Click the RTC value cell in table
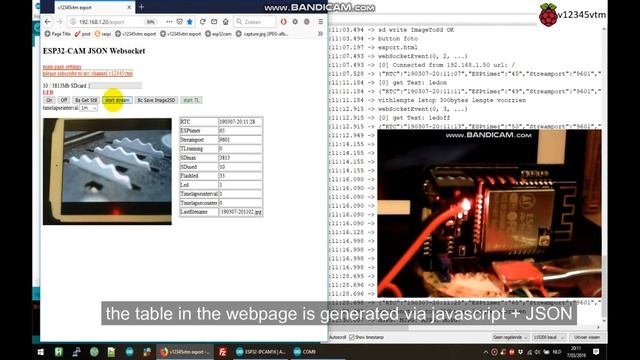 [x=240, y=122]
